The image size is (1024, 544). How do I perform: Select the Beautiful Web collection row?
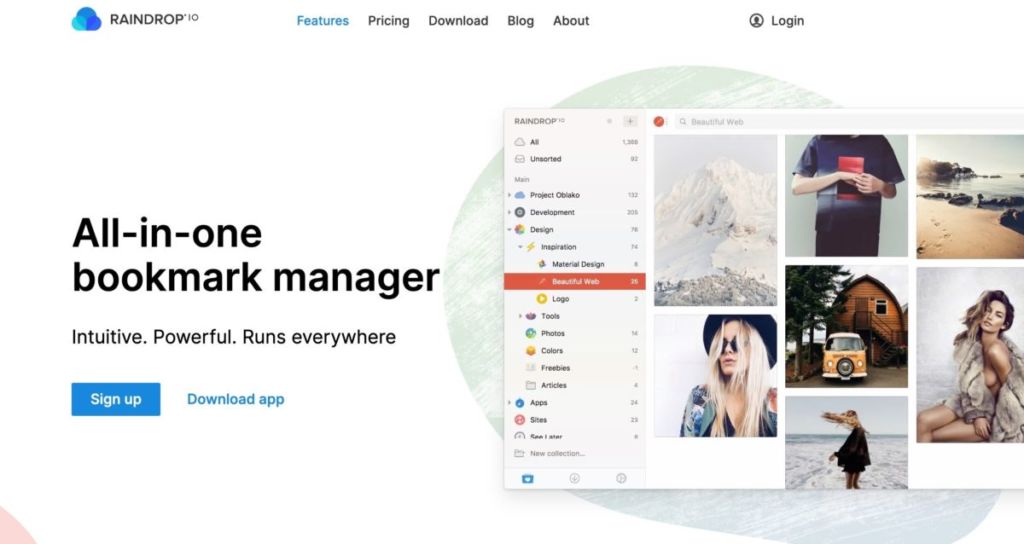(575, 281)
